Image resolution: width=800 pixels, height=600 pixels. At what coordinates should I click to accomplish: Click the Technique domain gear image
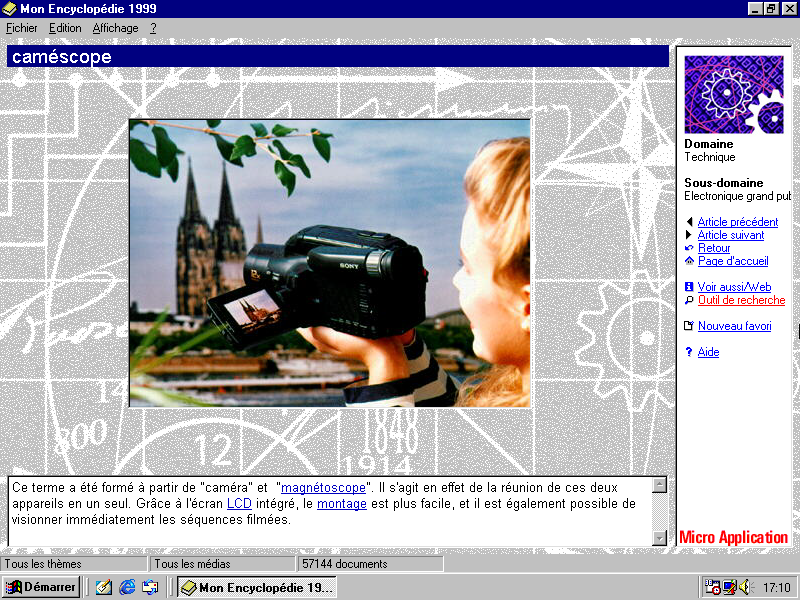pyautogui.click(x=734, y=94)
